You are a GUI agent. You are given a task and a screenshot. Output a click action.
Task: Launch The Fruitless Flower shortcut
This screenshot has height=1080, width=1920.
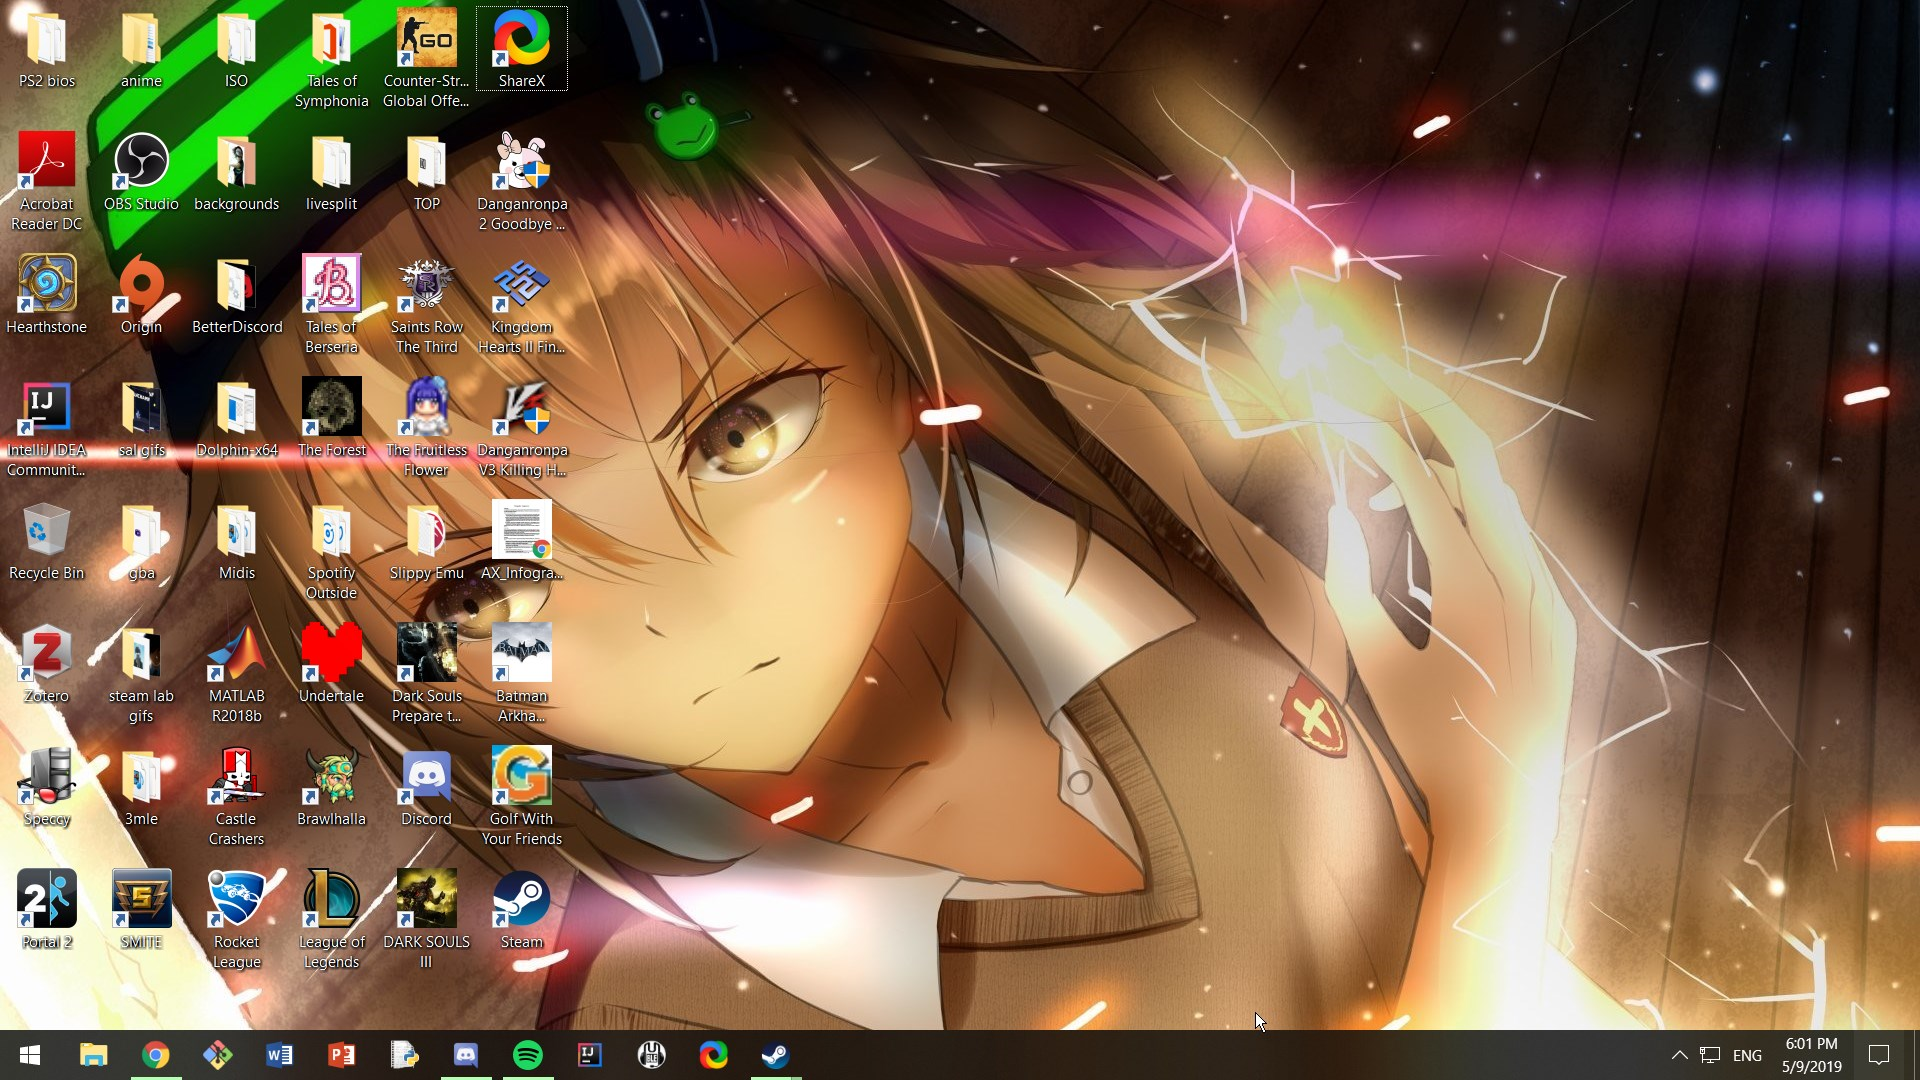[x=426, y=429]
